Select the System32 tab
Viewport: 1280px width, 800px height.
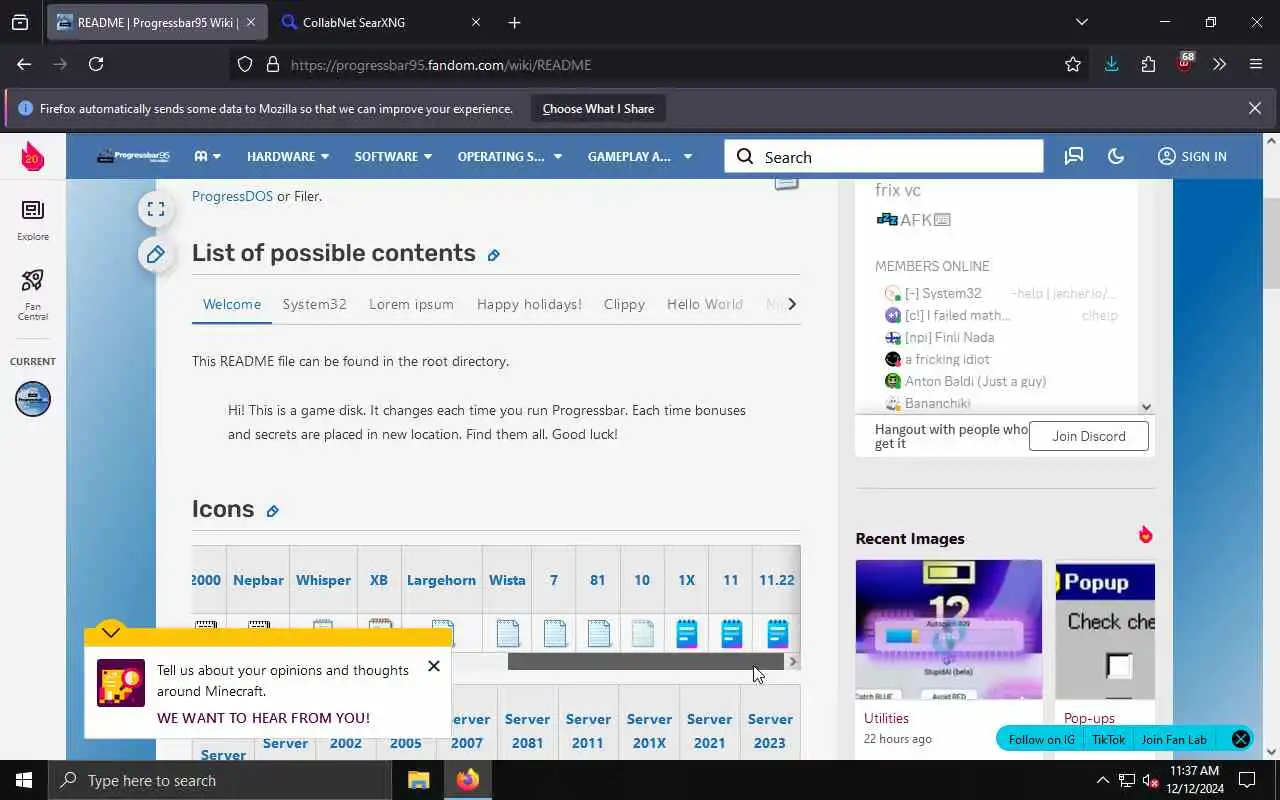(314, 304)
